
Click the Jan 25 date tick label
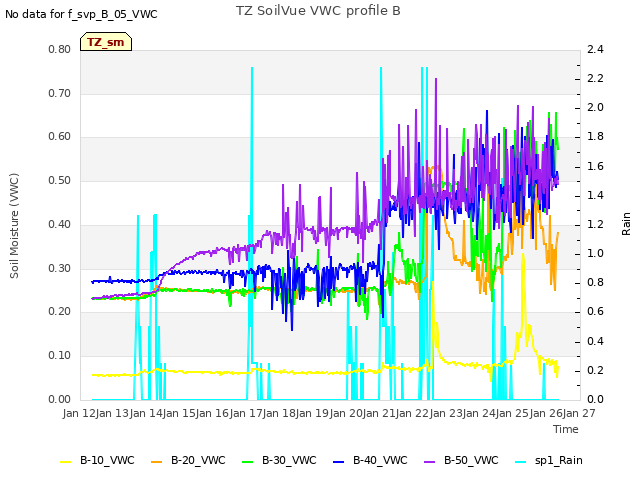point(512,413)
